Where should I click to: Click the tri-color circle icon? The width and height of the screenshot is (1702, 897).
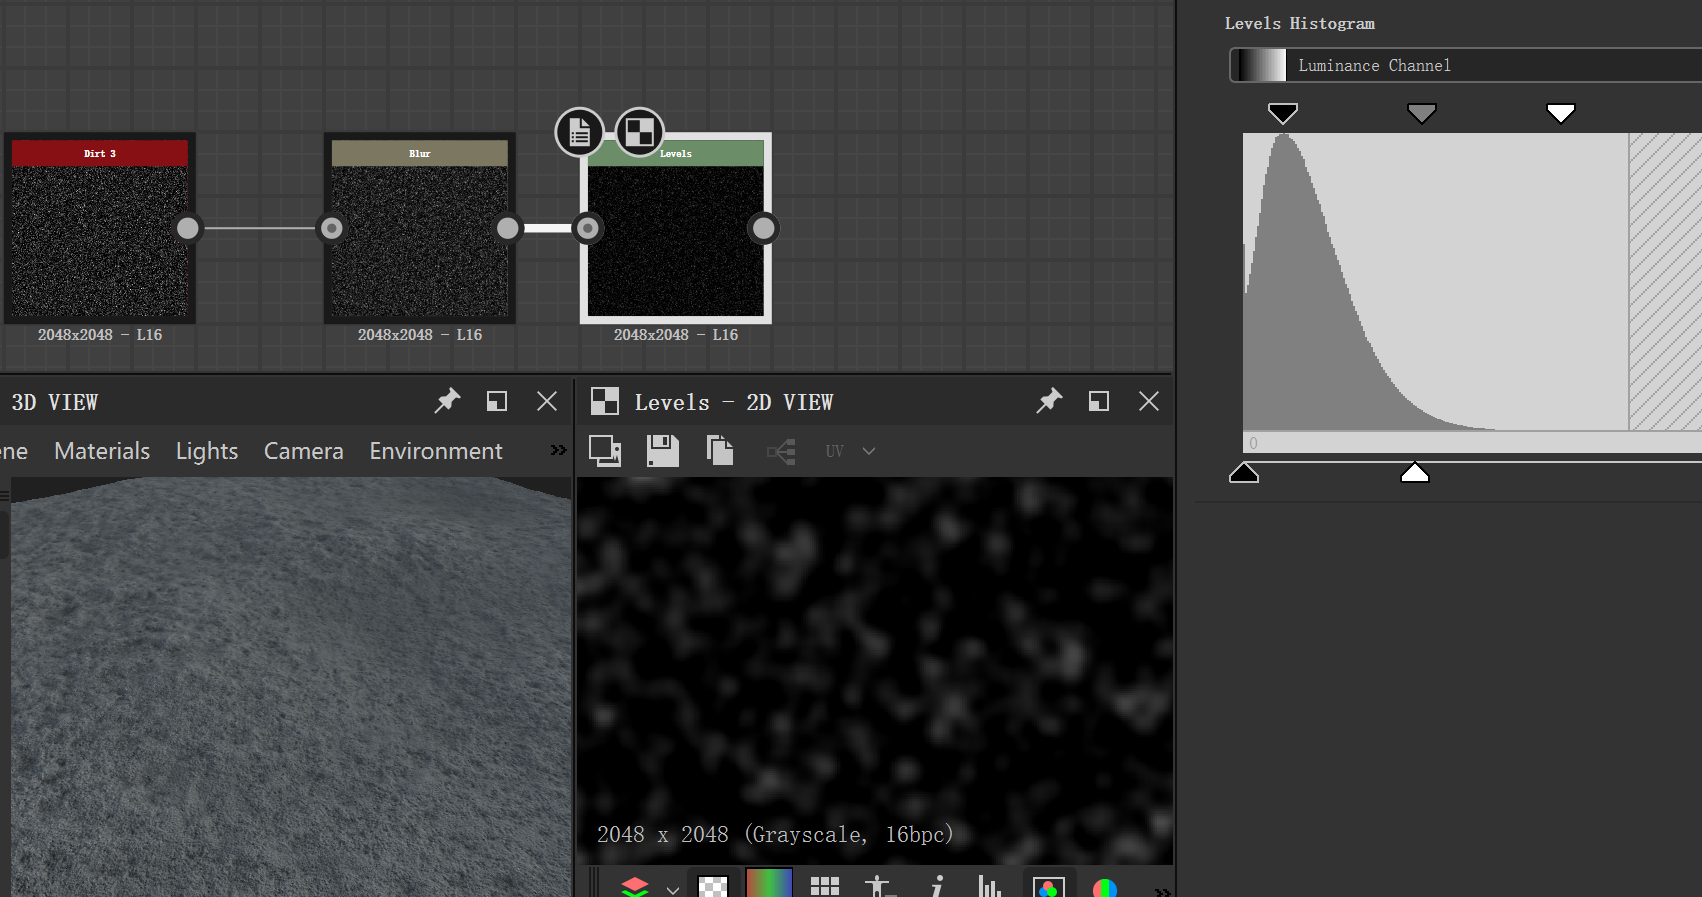point(1105,889)
